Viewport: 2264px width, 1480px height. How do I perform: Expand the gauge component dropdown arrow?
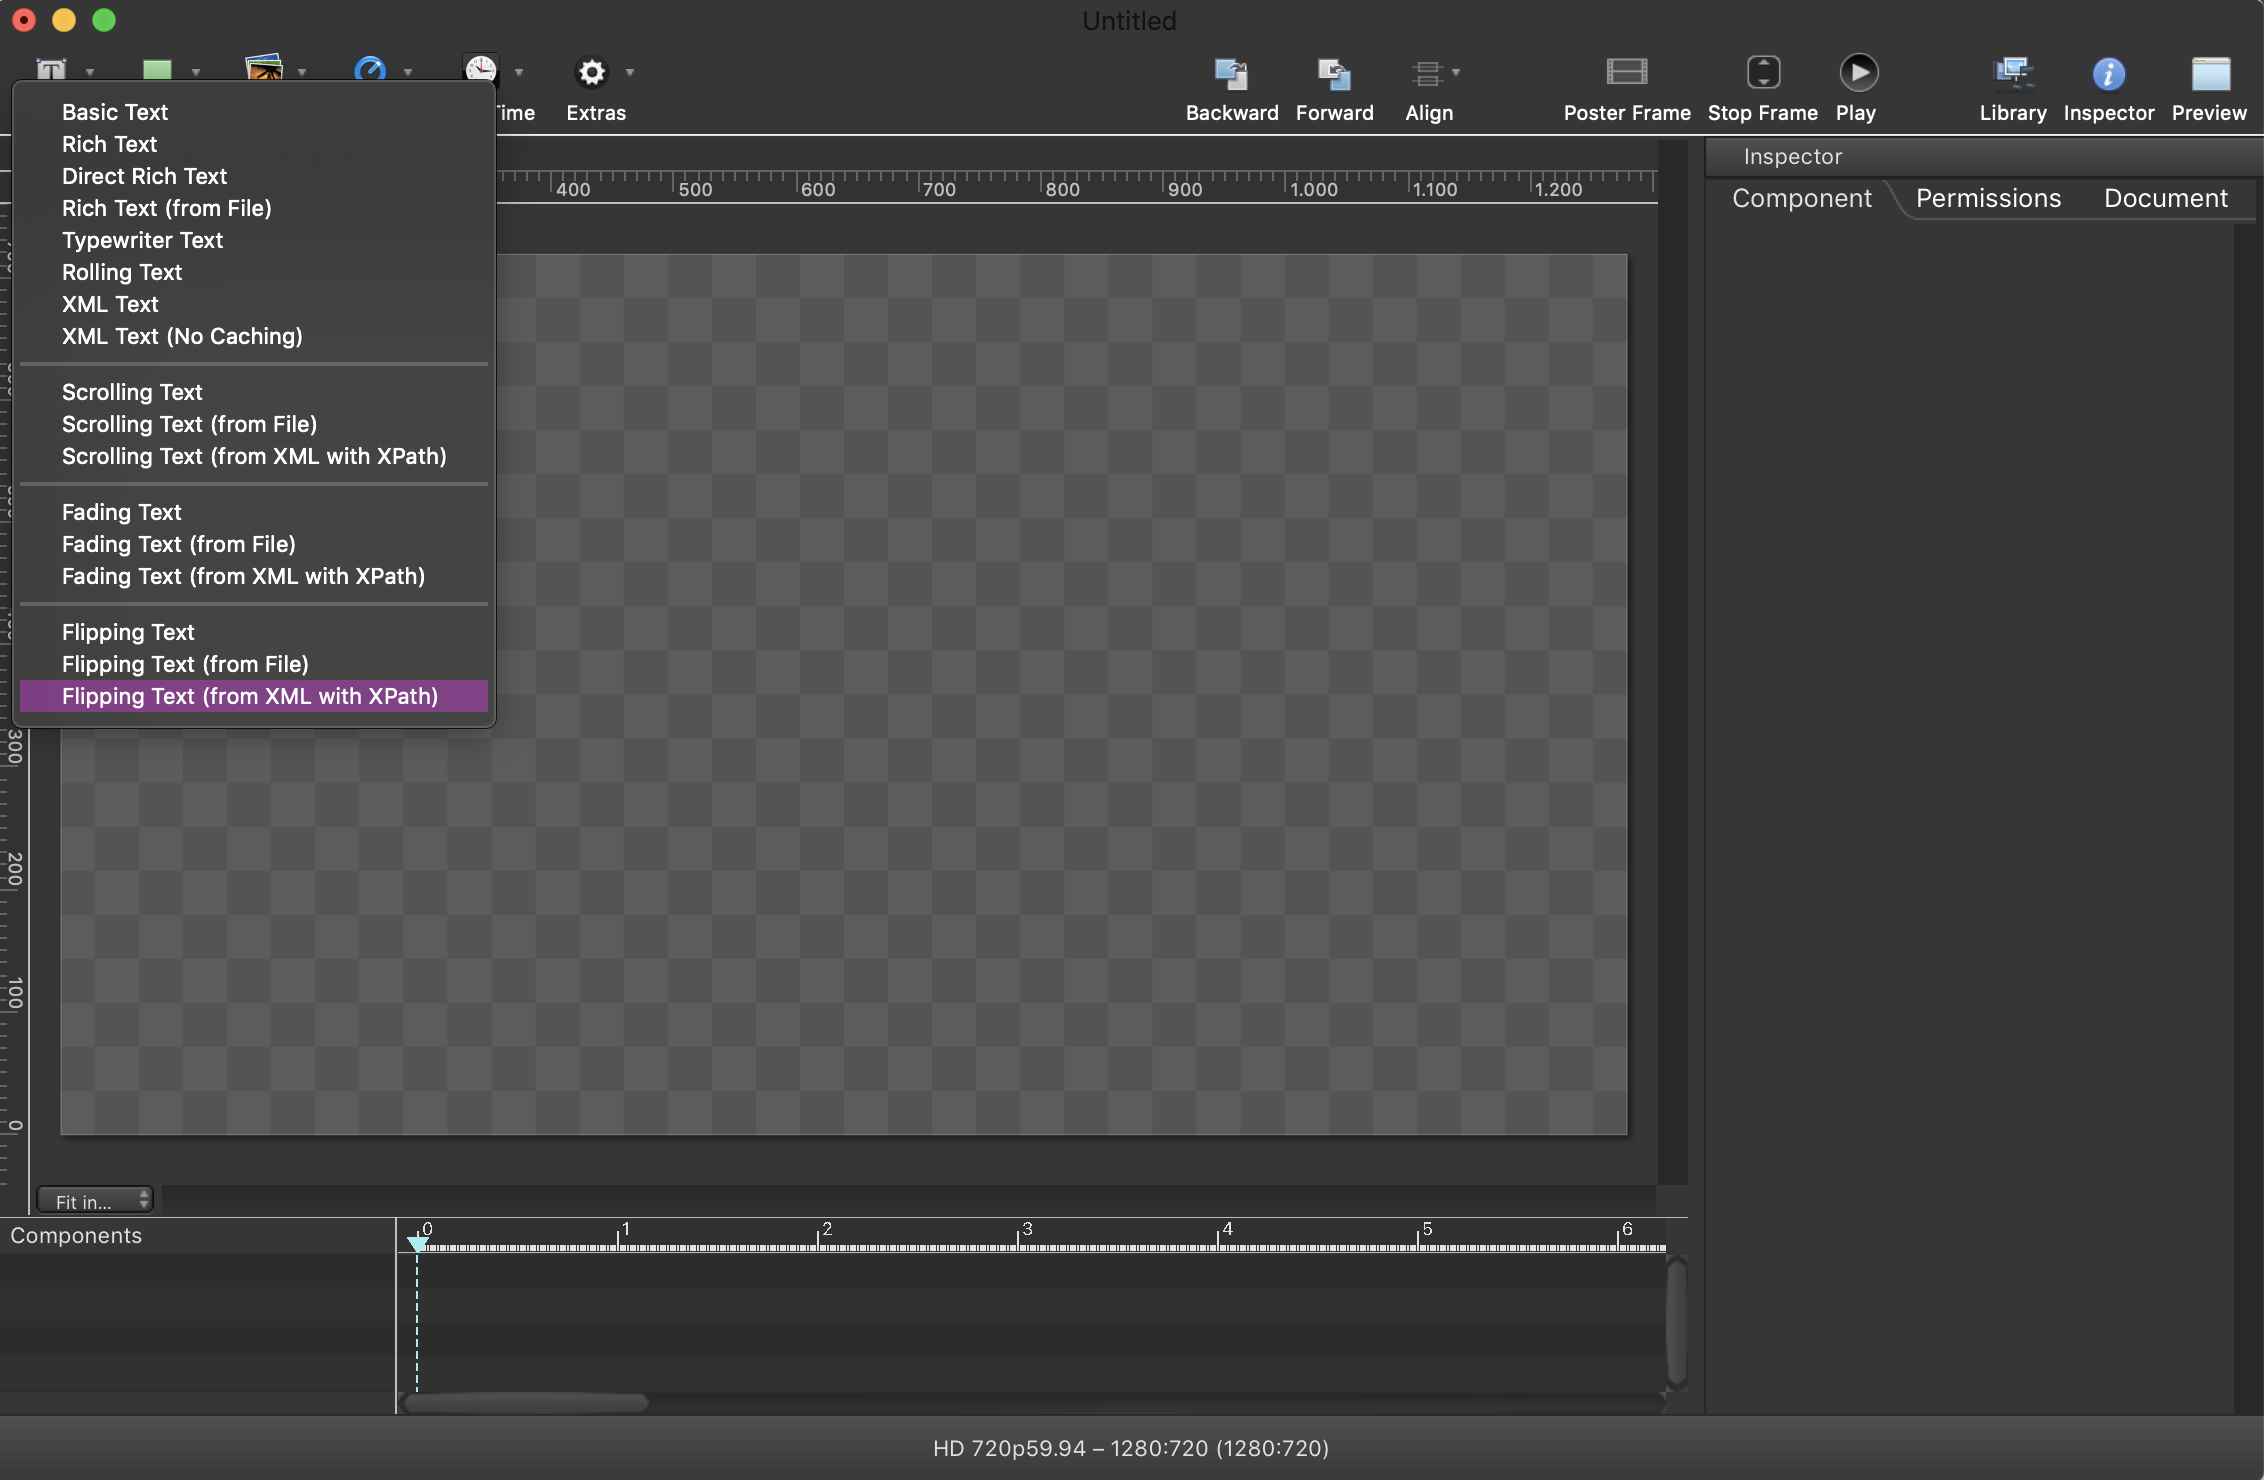click(408, 72)
